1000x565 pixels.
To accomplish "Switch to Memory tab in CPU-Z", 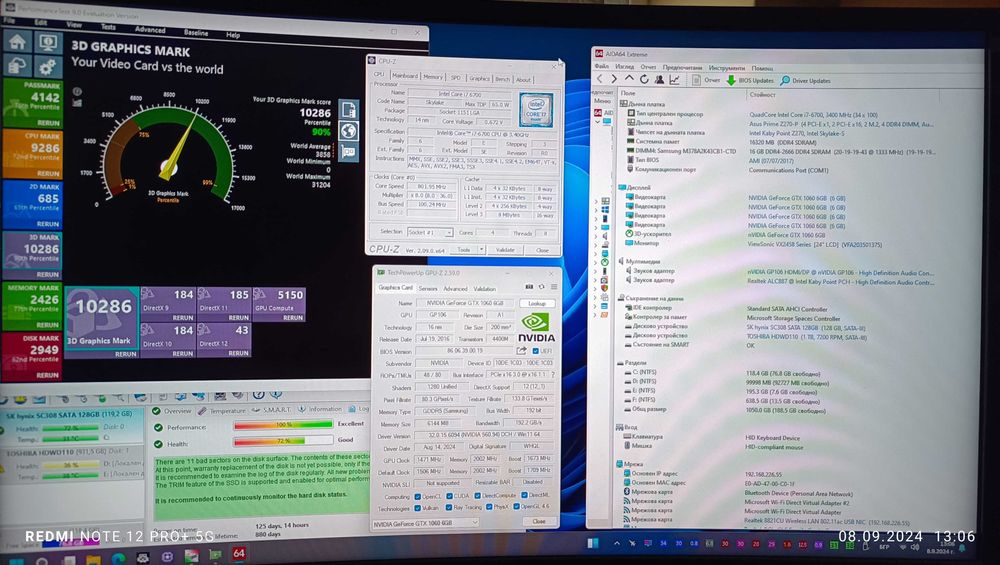I will (433, 77).
